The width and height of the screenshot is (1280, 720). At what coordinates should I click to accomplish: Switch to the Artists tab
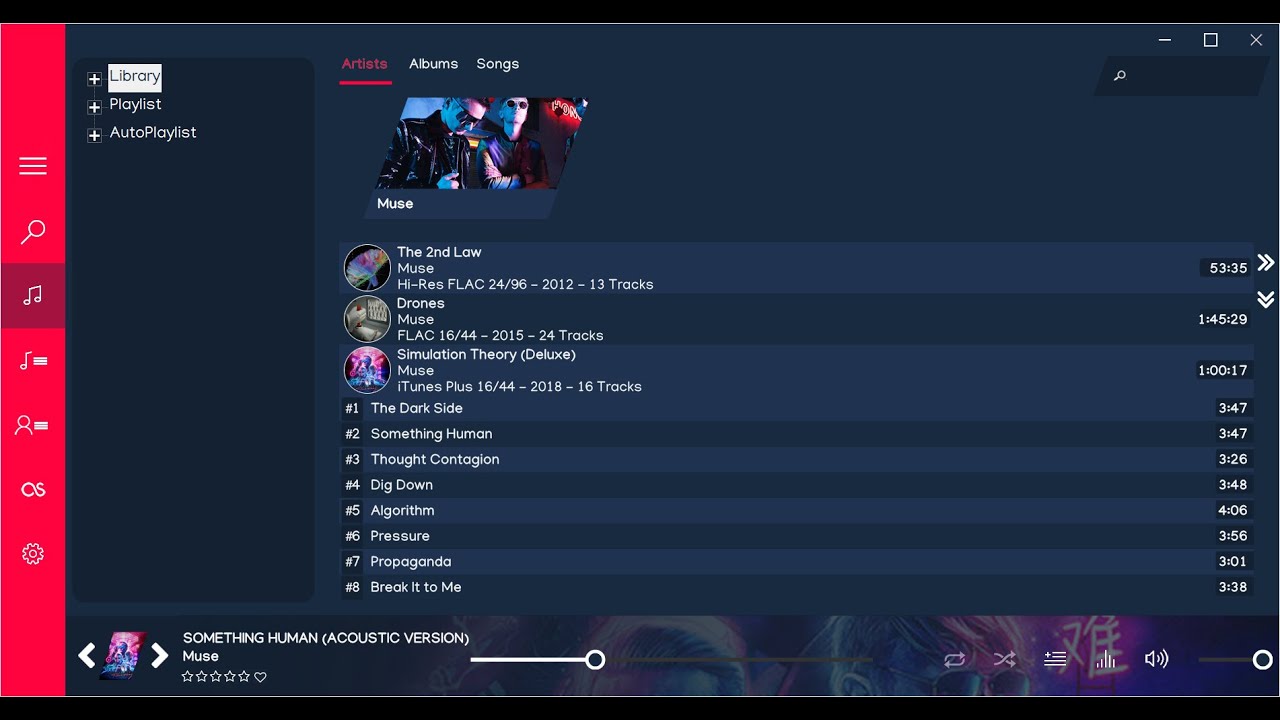(365, 64)
